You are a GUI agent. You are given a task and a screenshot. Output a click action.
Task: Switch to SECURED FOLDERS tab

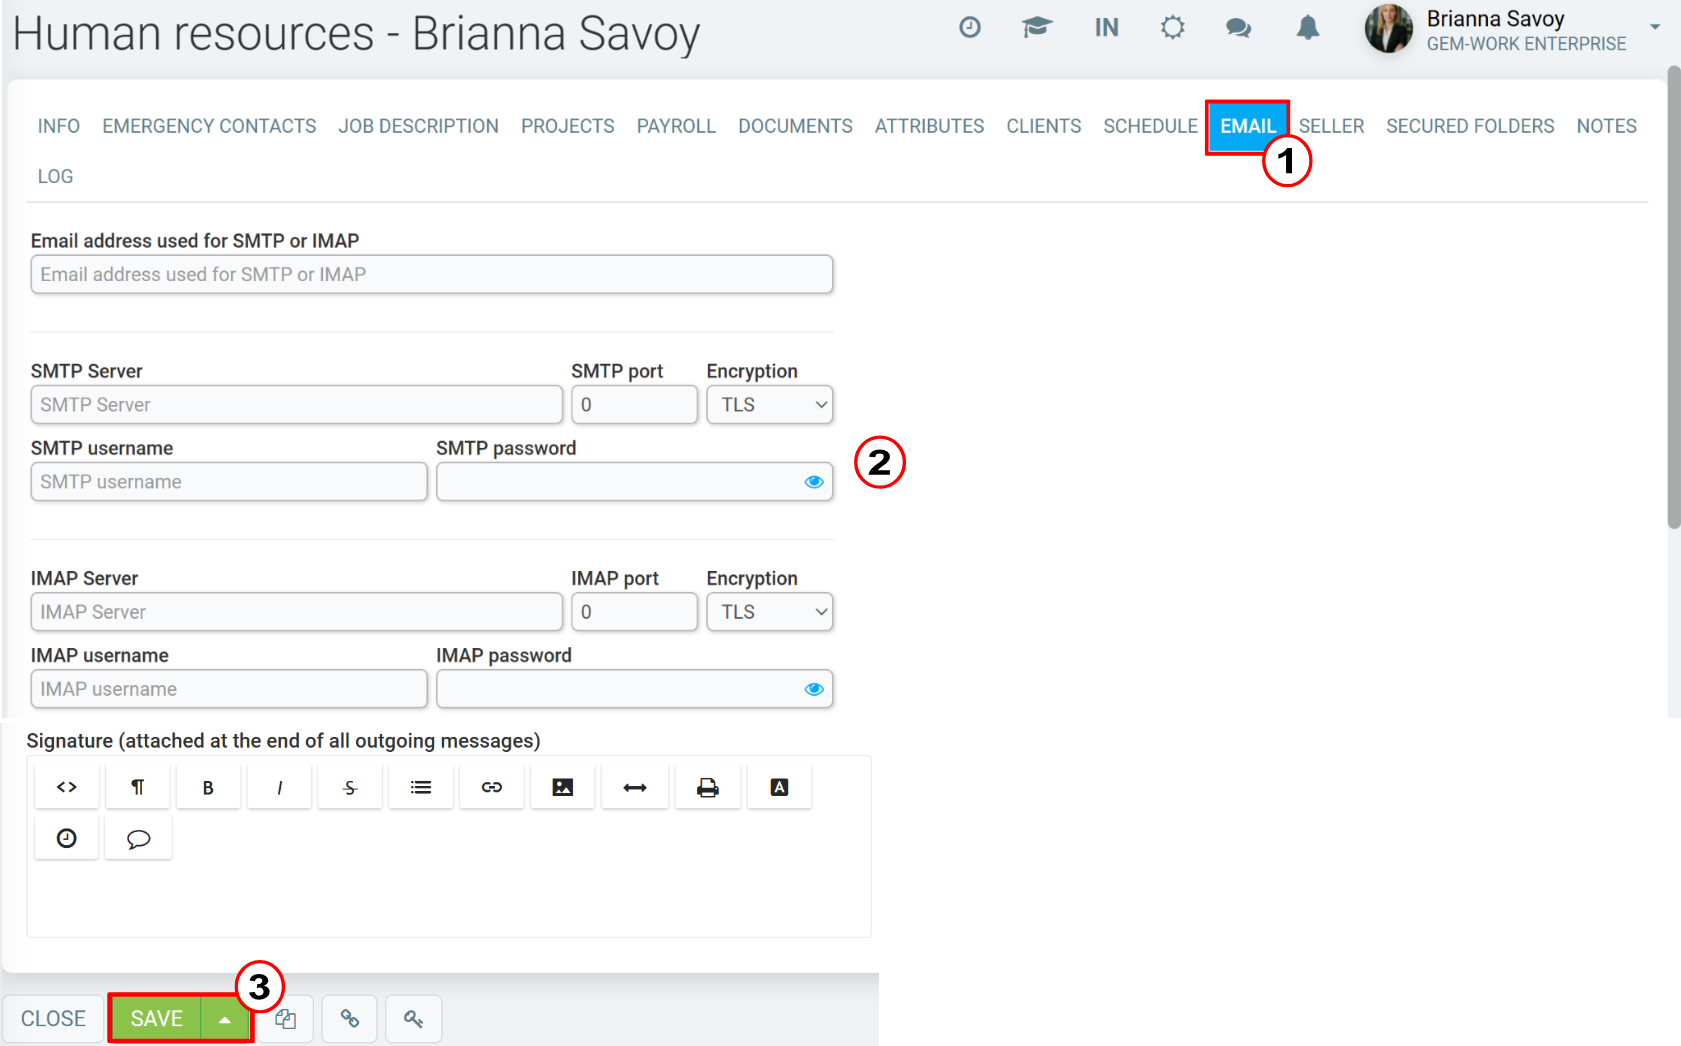click(1470, 126)
